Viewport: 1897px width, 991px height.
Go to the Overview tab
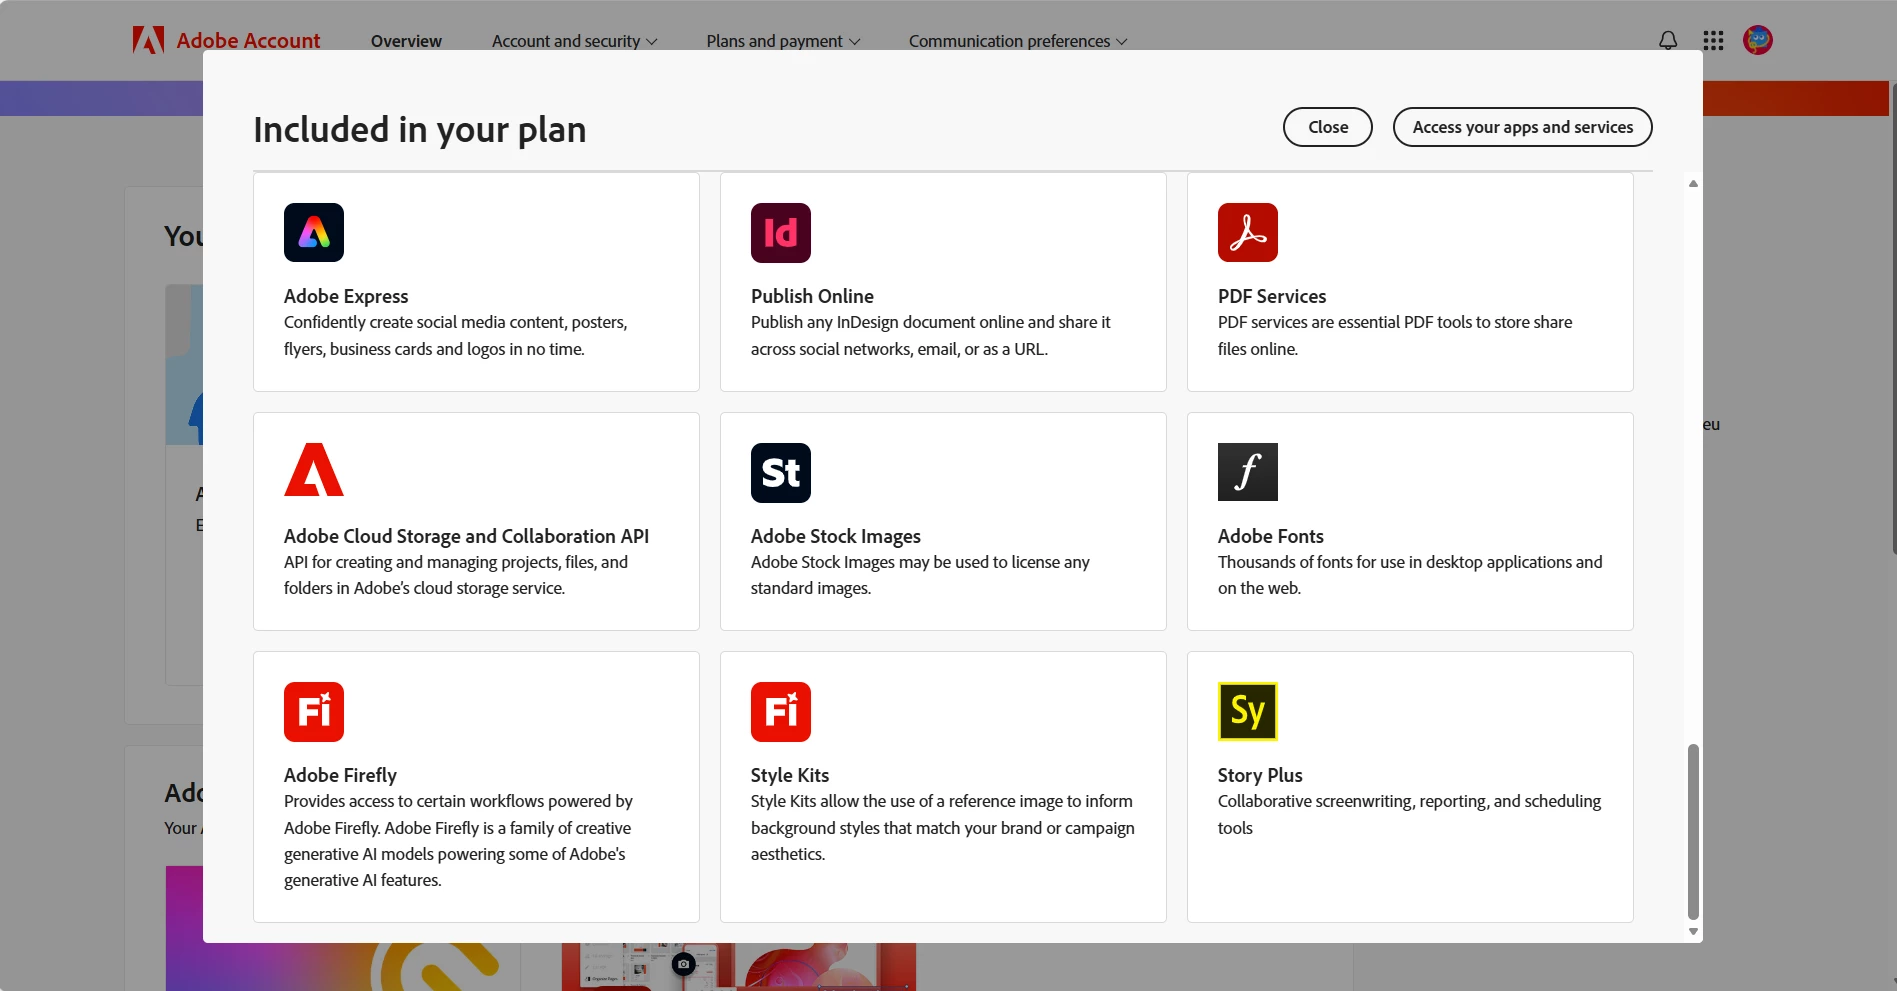[406, 41]
